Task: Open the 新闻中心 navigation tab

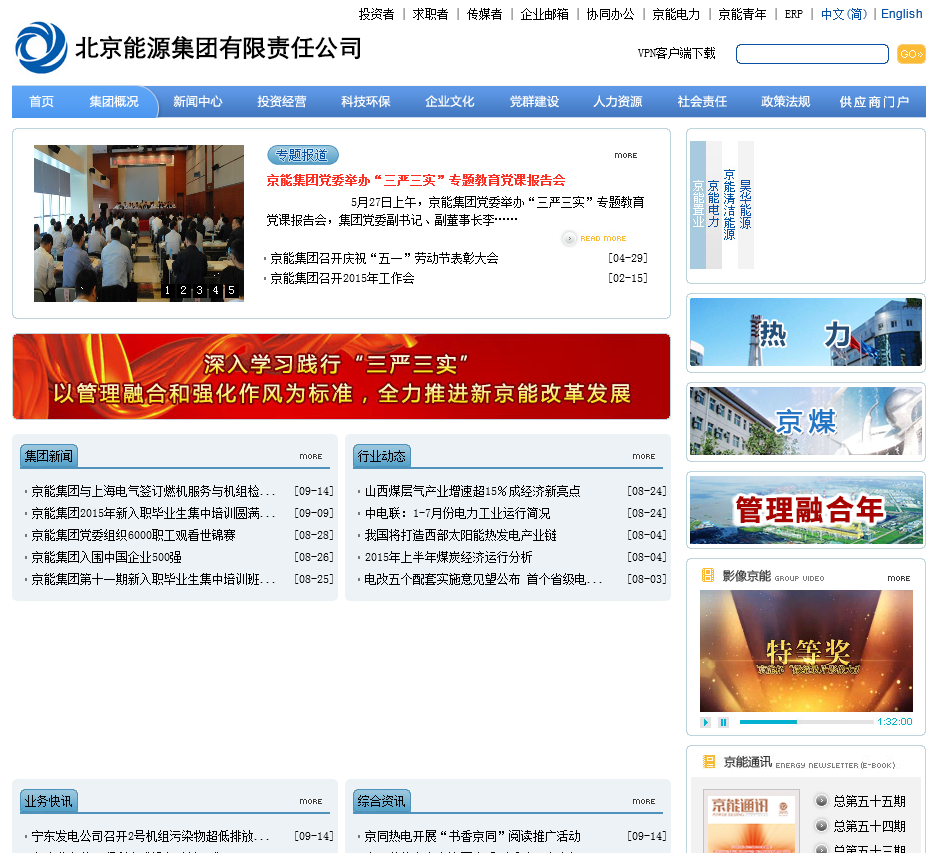Action: (x=197, y=102)
